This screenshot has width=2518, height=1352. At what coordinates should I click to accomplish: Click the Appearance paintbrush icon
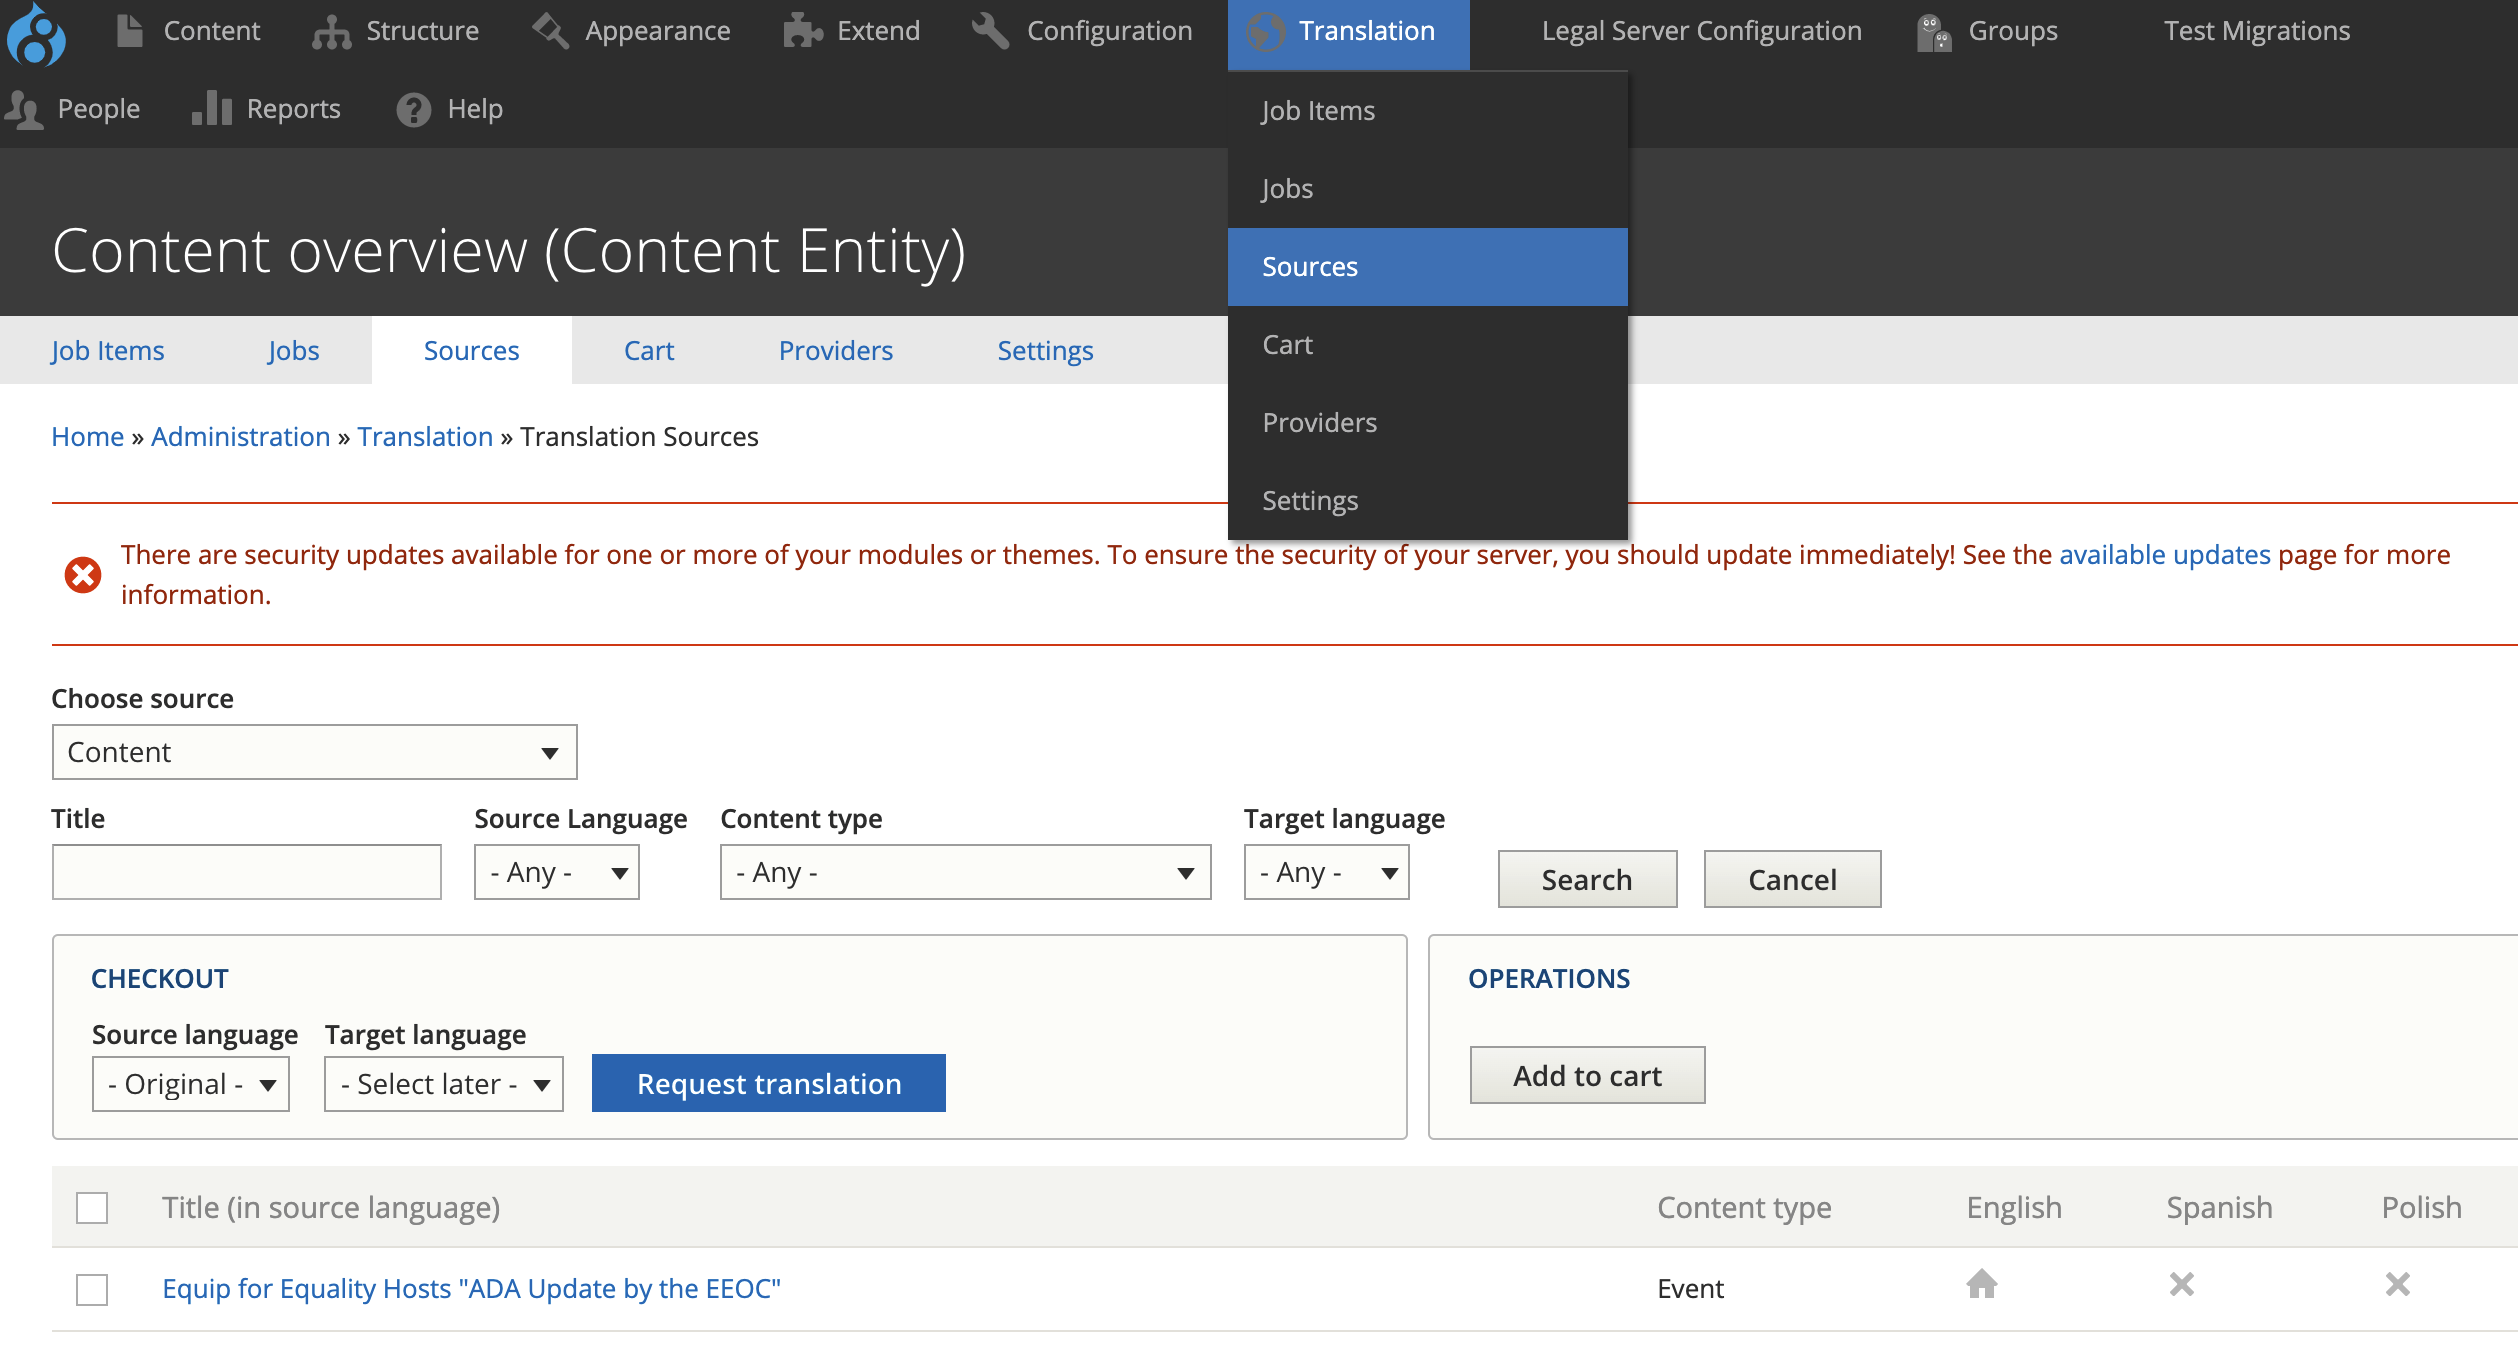[550, 31]
